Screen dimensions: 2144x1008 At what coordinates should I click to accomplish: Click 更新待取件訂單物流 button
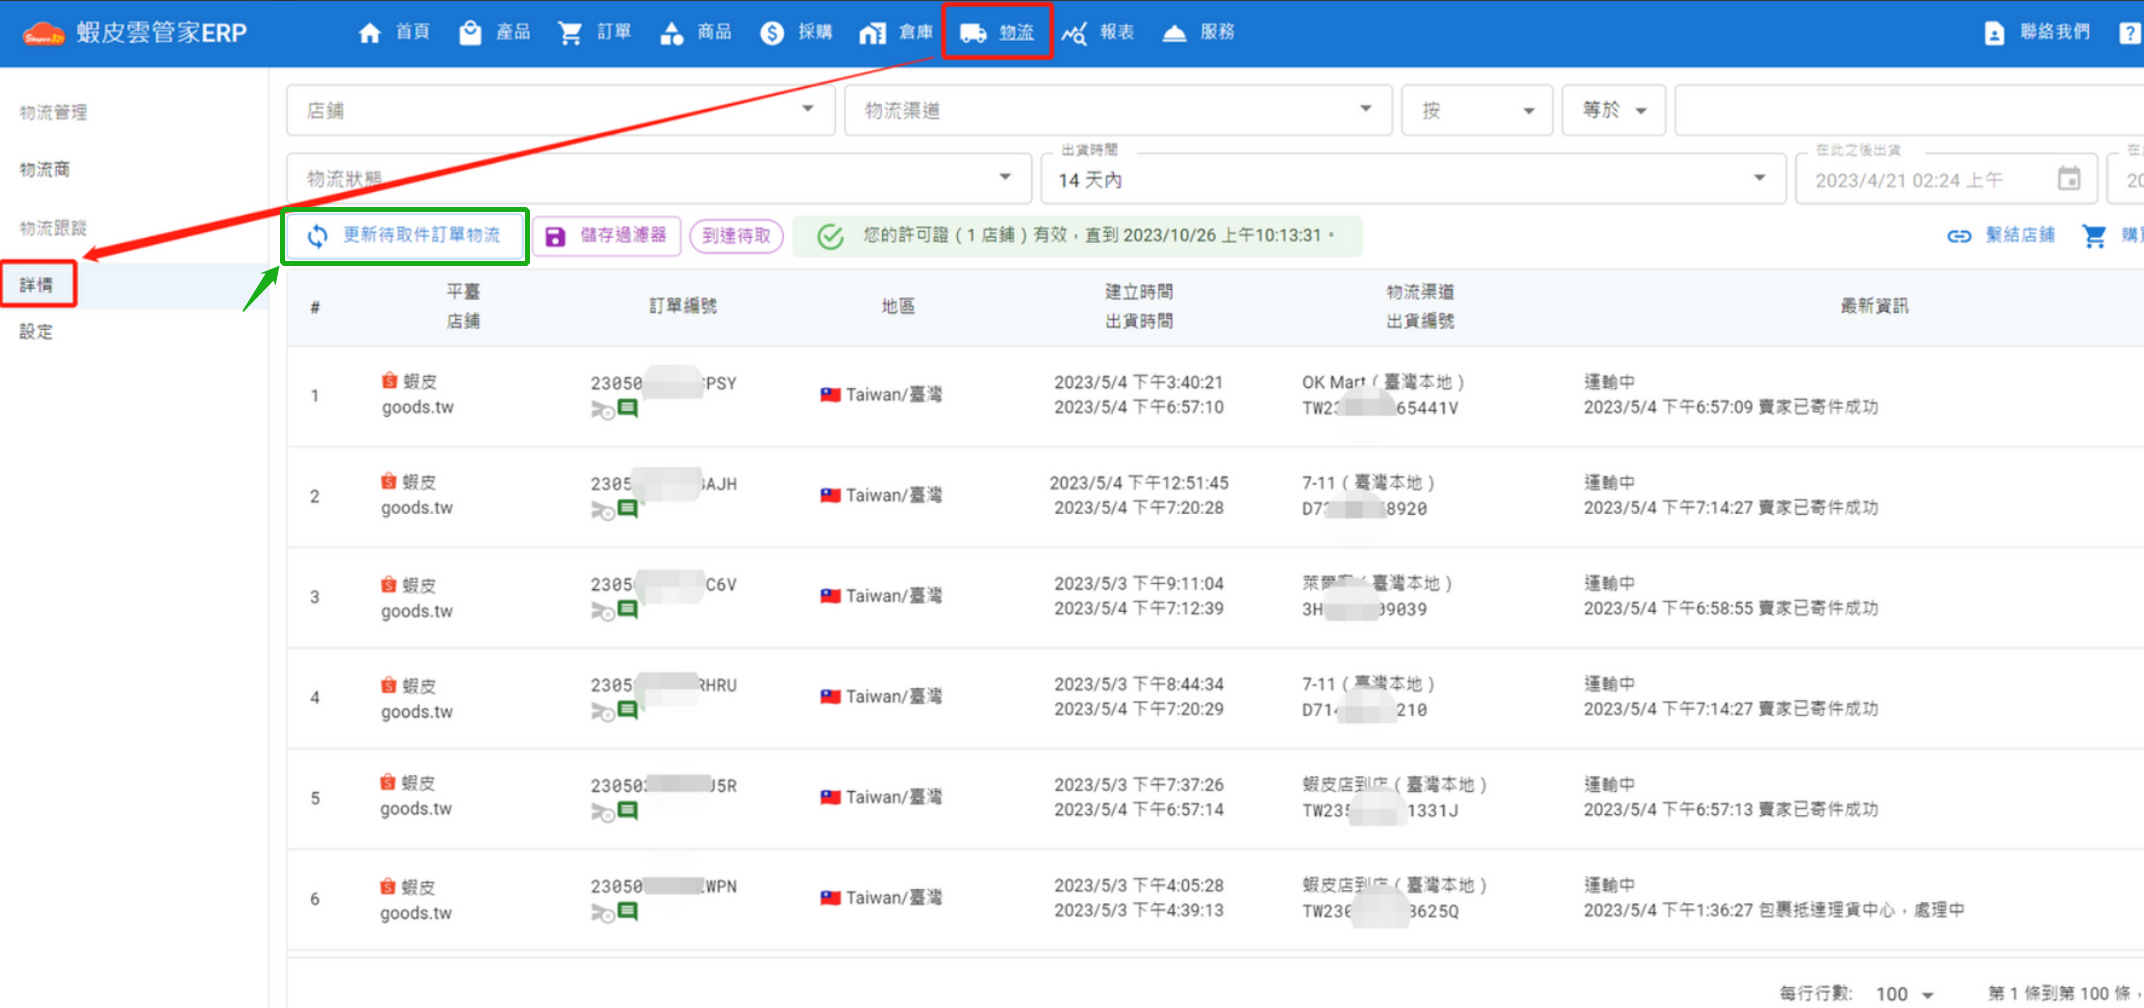[405, 236]
